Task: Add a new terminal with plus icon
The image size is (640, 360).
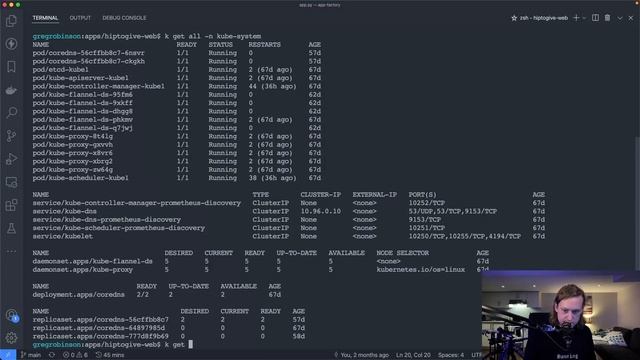Action: coord(576,18)
